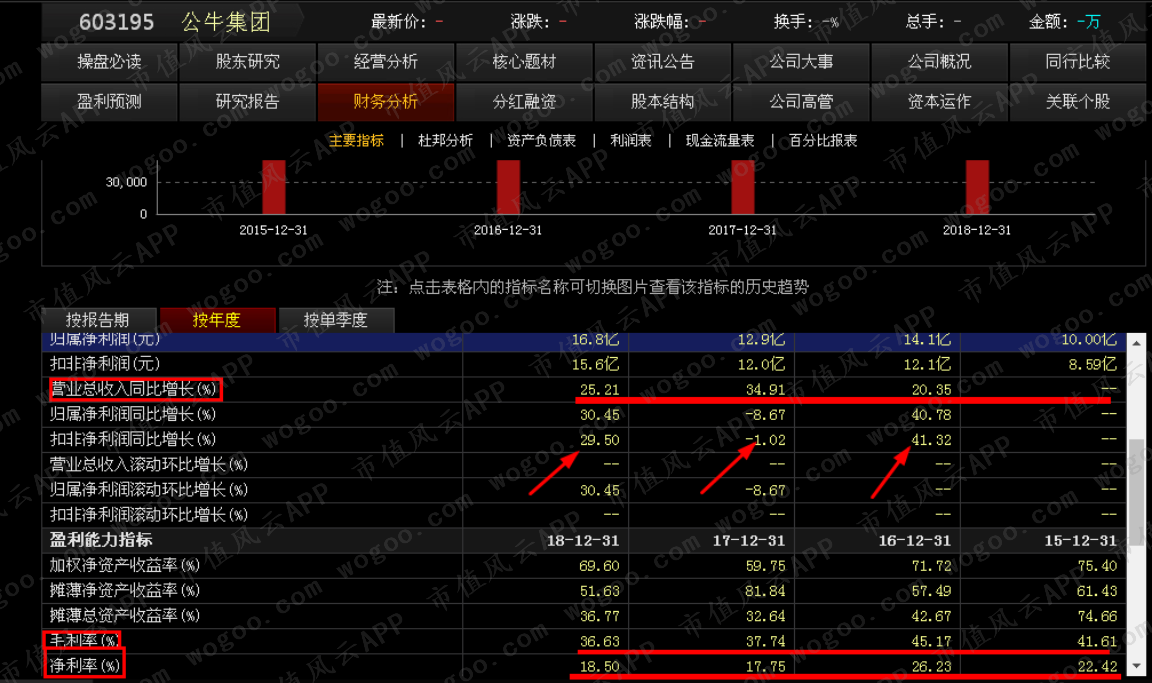
Task: Click the 34.91 revenue growth value
Action: pos(766,390)
